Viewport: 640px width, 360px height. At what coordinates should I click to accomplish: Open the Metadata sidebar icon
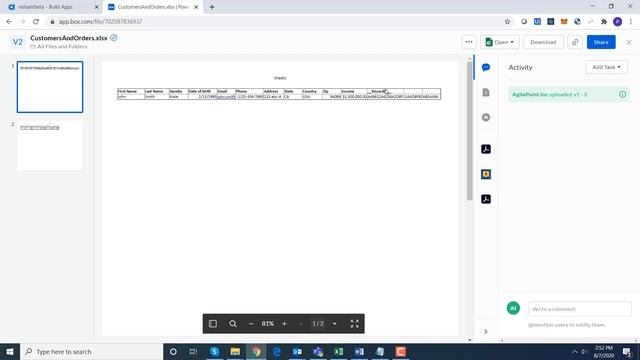486,118
